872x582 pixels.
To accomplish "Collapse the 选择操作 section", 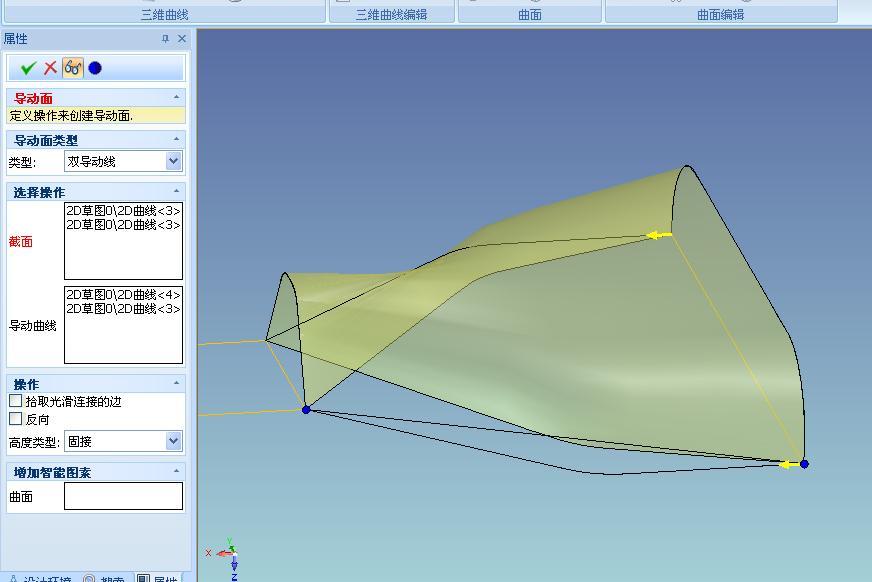I will point(177,191).
